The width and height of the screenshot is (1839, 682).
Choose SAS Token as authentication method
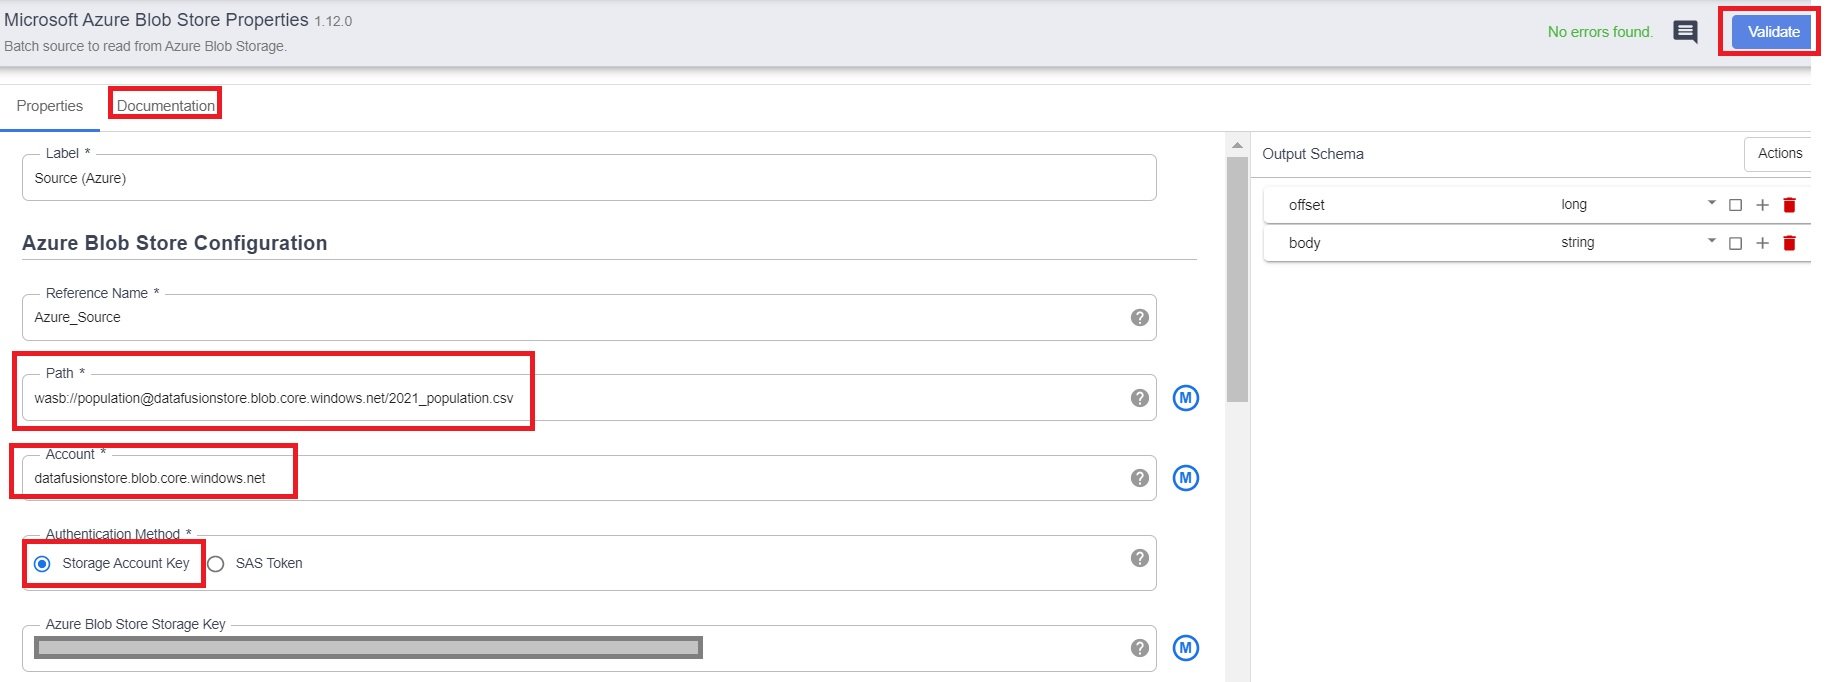(215, 564)
